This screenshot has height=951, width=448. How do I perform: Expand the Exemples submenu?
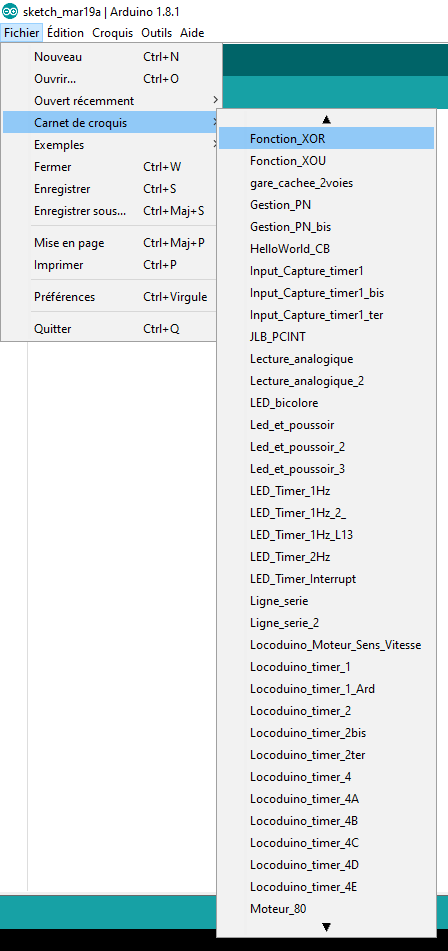[x=112, y=145]
